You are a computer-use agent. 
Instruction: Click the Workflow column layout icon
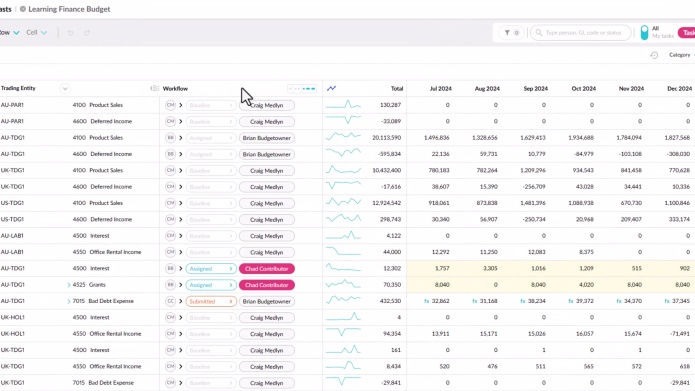(155, 88)
